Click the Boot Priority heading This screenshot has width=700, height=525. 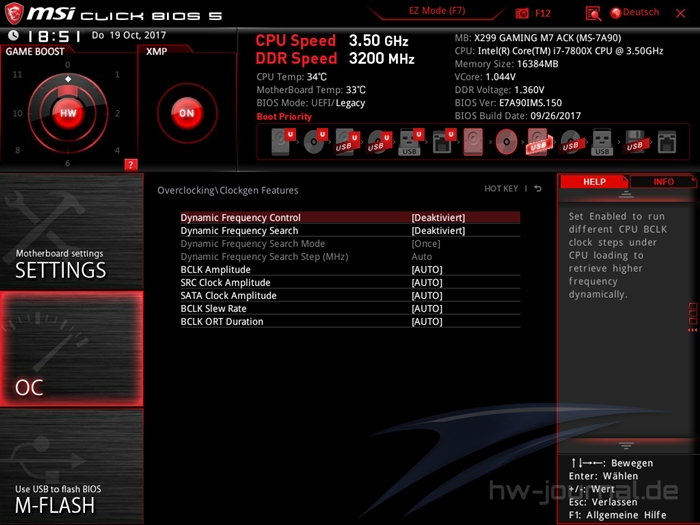[x=284, y=117]
